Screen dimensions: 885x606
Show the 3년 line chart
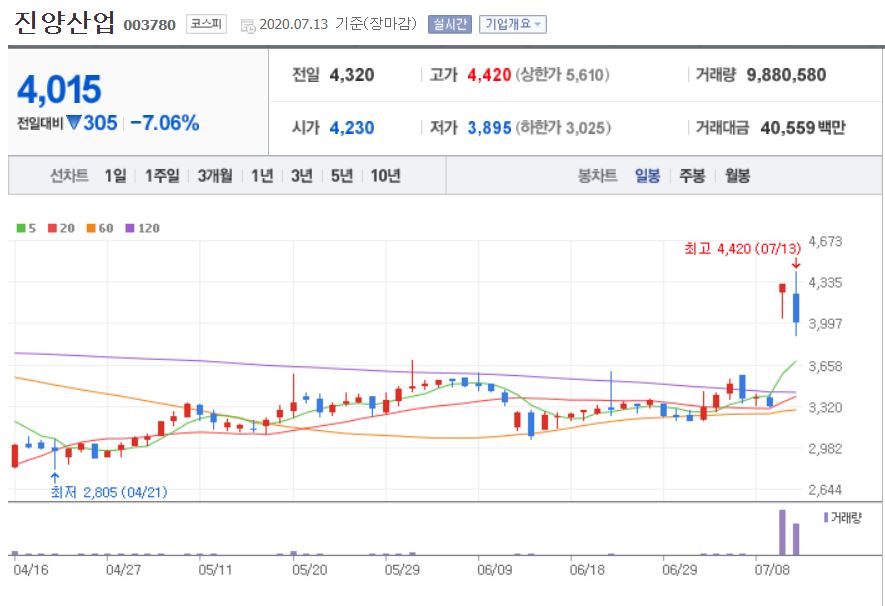pyautogui.click(x=302, y=175)
